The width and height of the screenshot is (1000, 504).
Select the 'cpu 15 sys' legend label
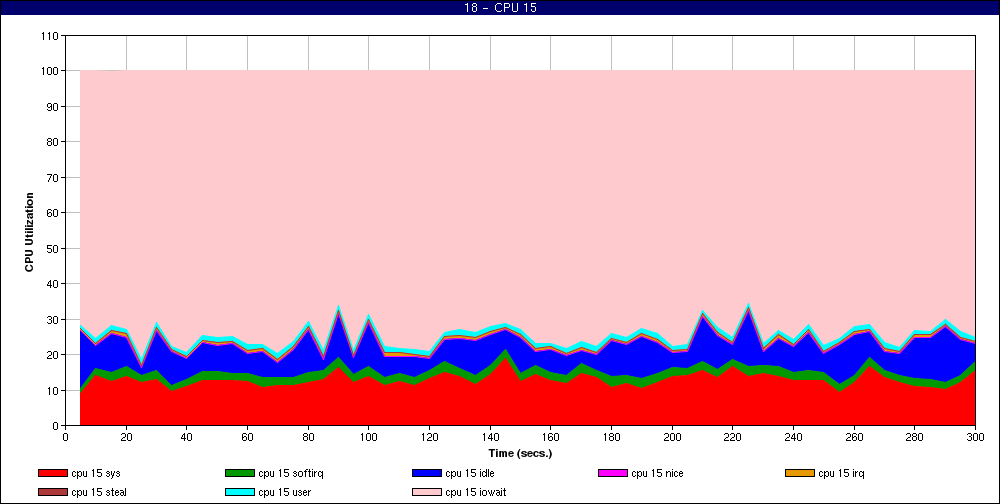point(96,473)
